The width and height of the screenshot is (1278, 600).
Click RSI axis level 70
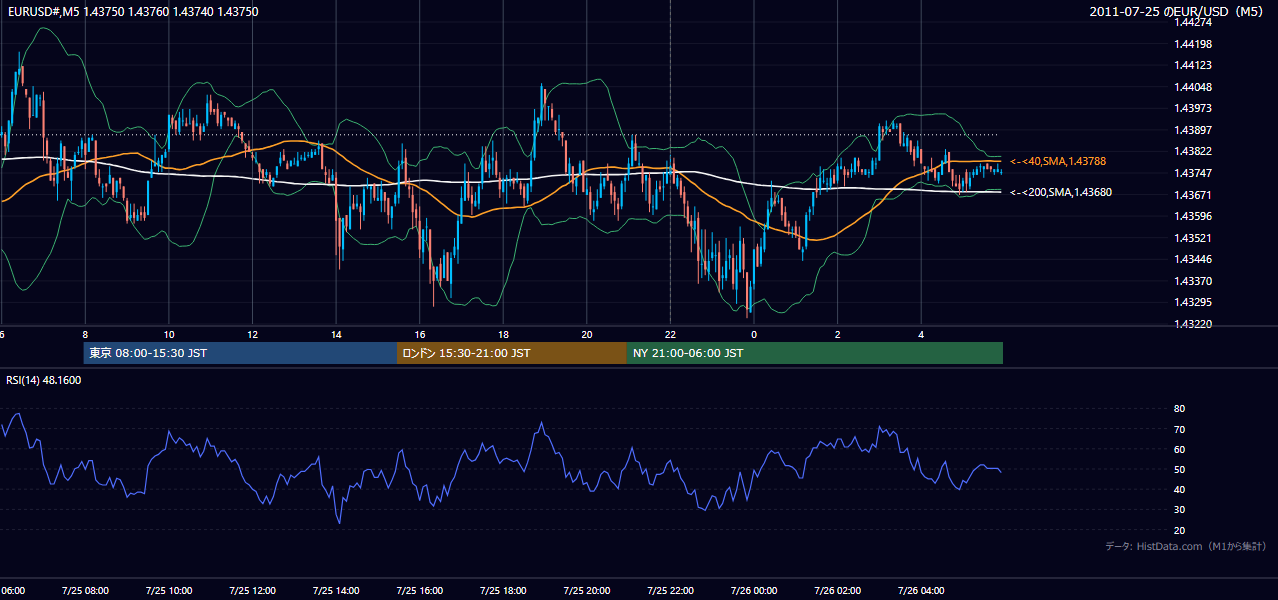[x=1179, y=429]
